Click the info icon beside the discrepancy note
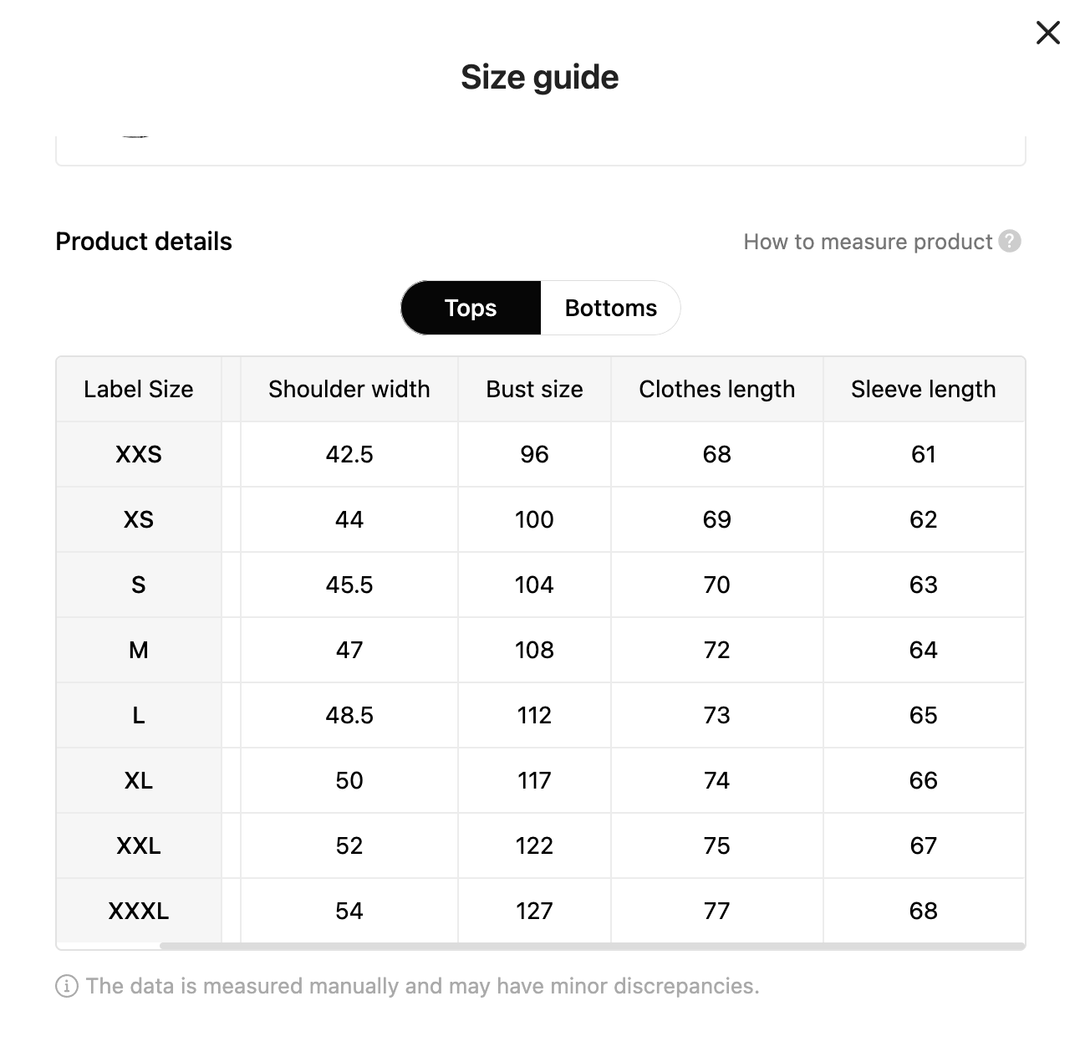1080x1047 pixels. [x=67, y=986]
